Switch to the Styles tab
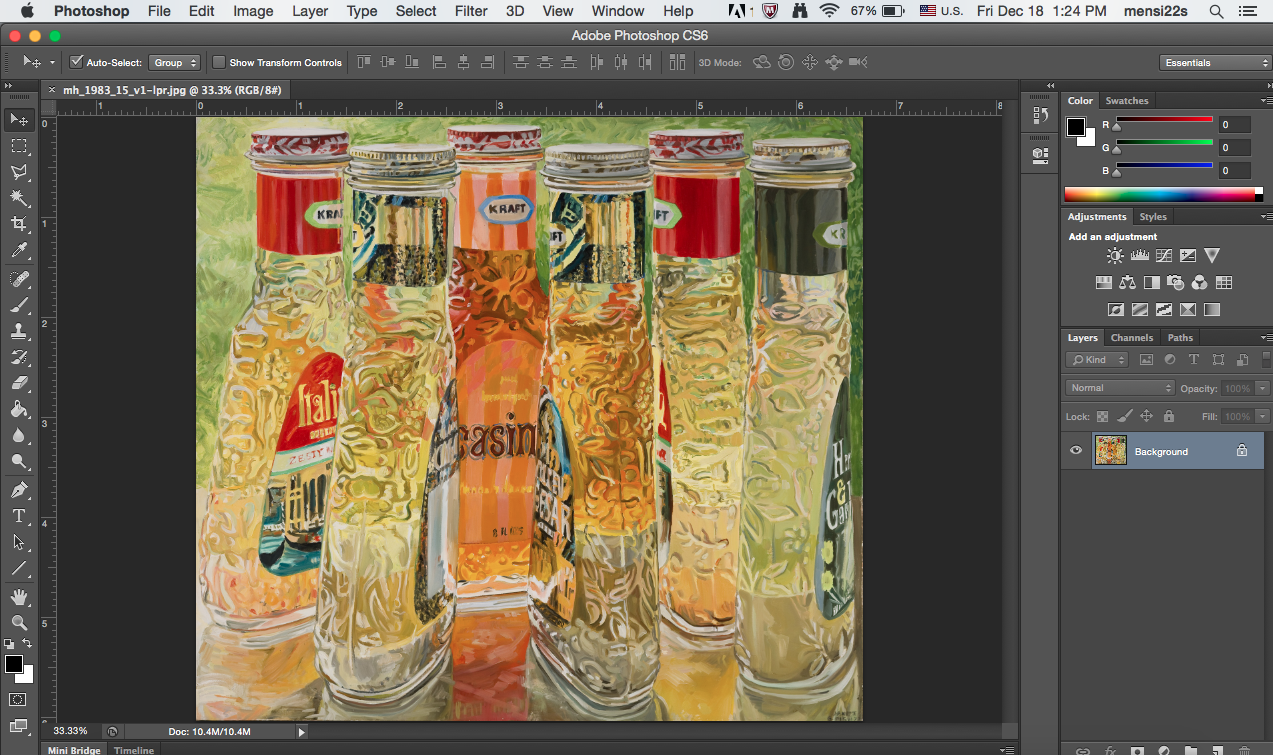This screenshot has height=755, width=1273. 1153,217
